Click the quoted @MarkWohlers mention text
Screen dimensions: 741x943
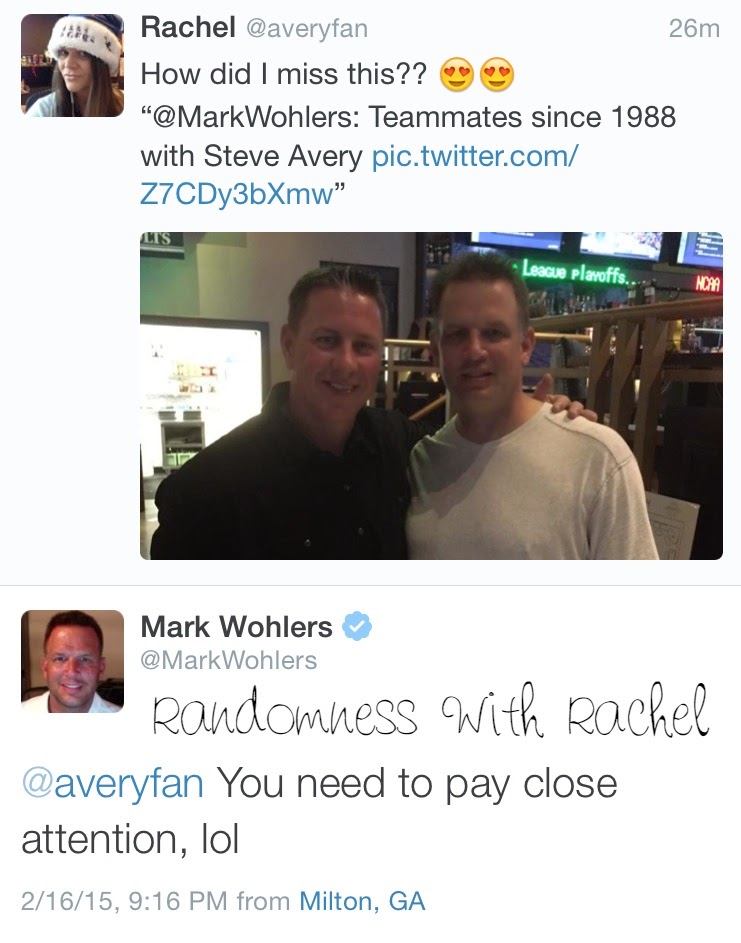[254, 117]
